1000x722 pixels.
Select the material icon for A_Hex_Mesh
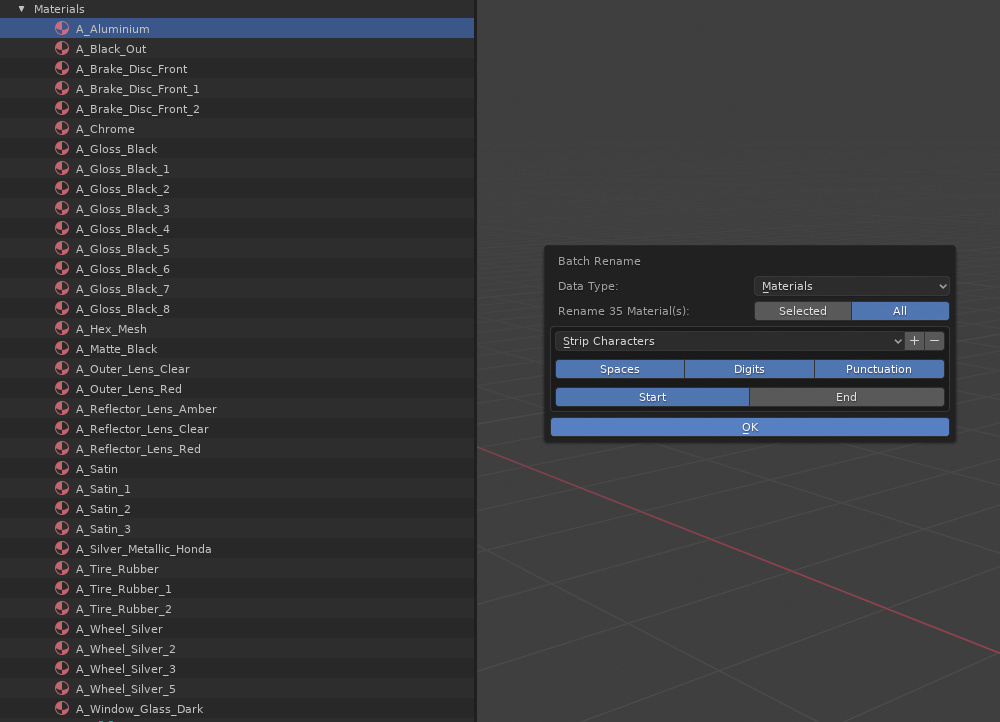[x=61, y=328]
